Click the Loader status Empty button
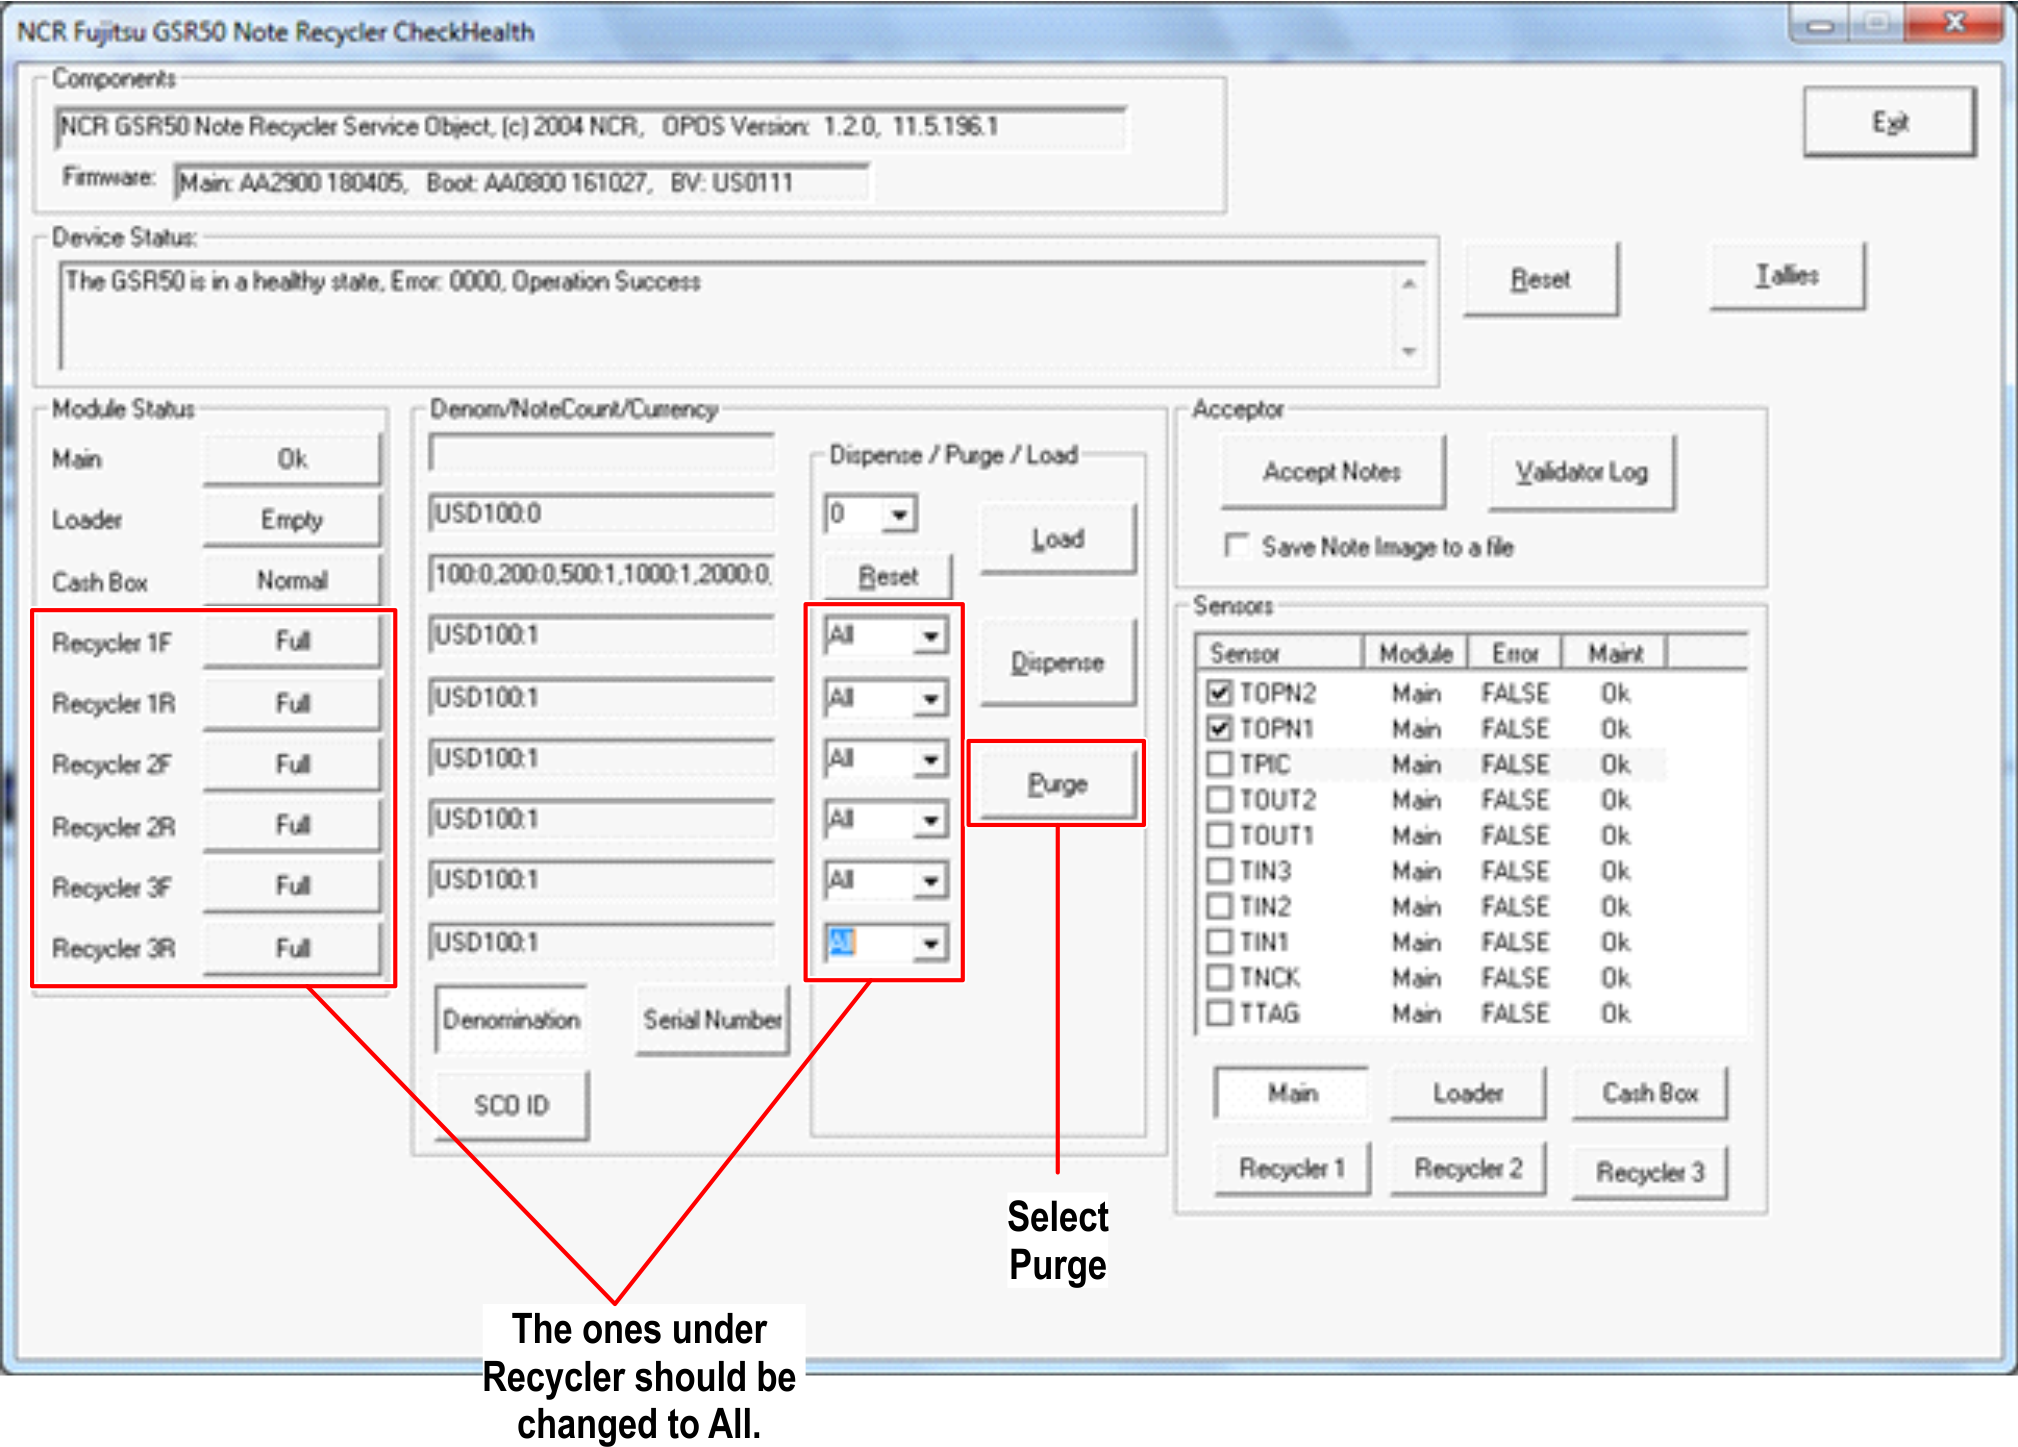The height and width of the screenshot is (1447, 2018). [292, 520]
